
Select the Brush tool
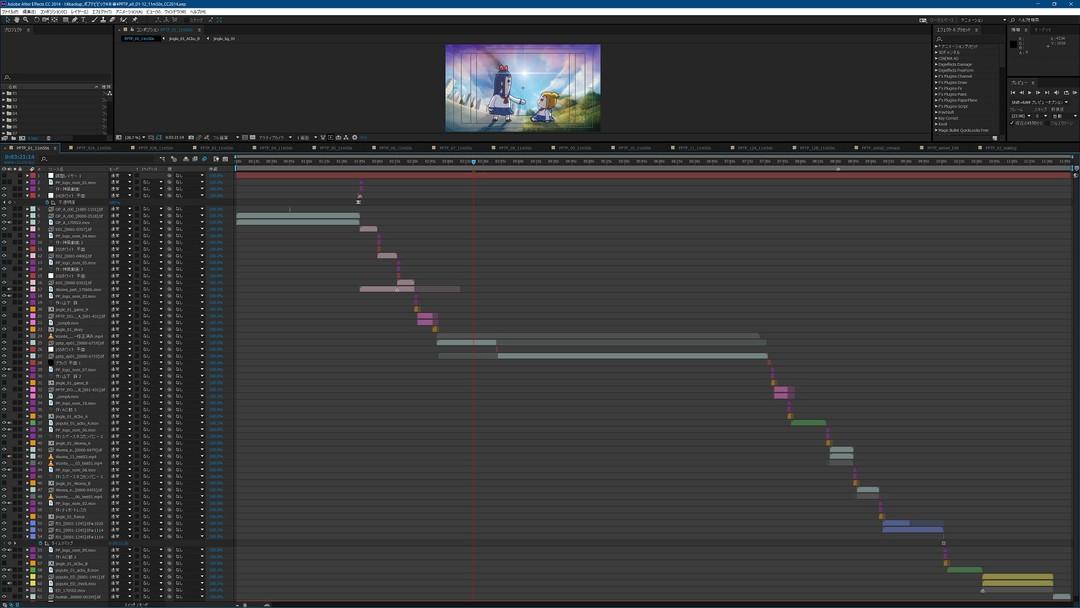(x=94, y=20)
